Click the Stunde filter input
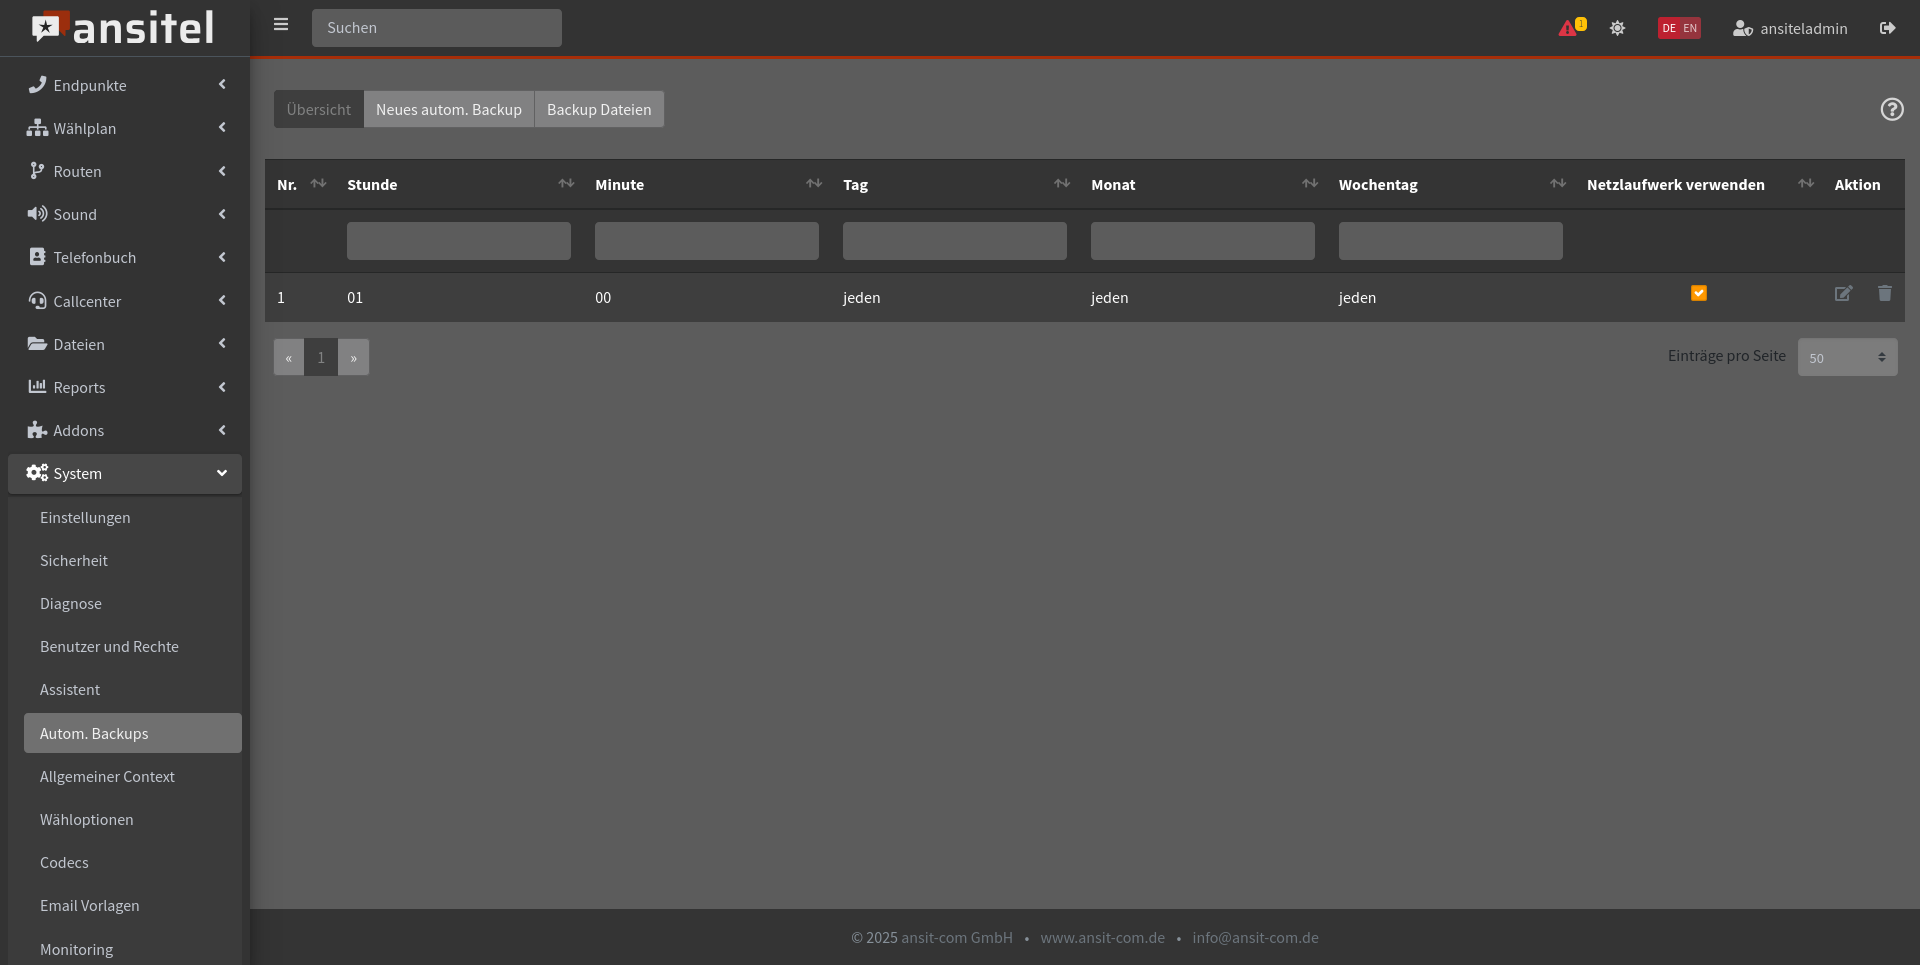 (459, 241)
